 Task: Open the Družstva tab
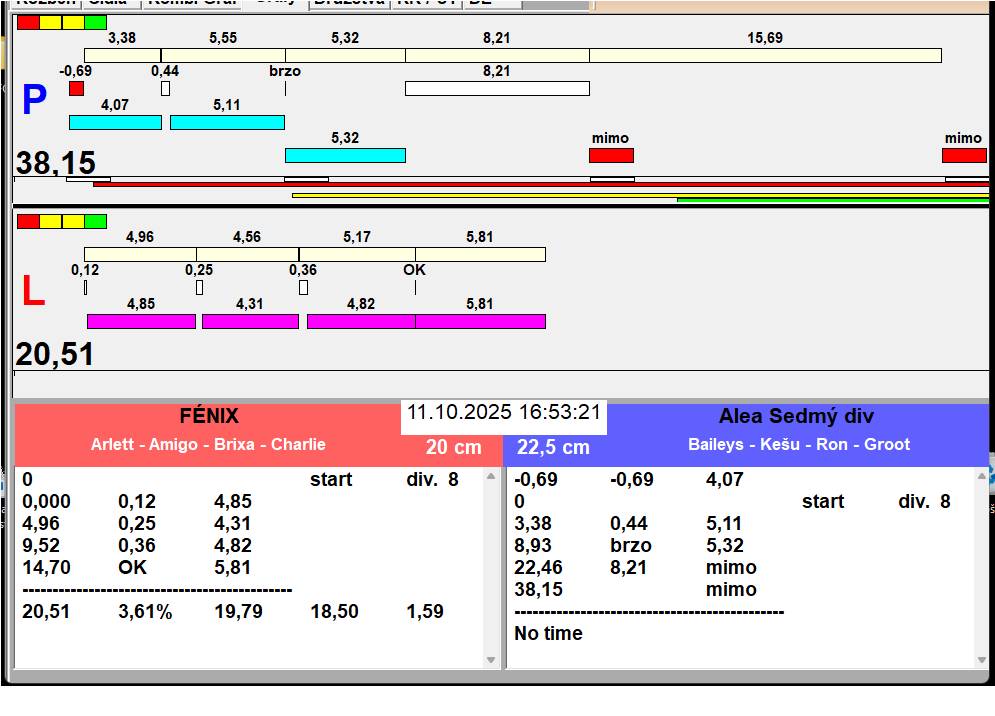coord(348,3)
